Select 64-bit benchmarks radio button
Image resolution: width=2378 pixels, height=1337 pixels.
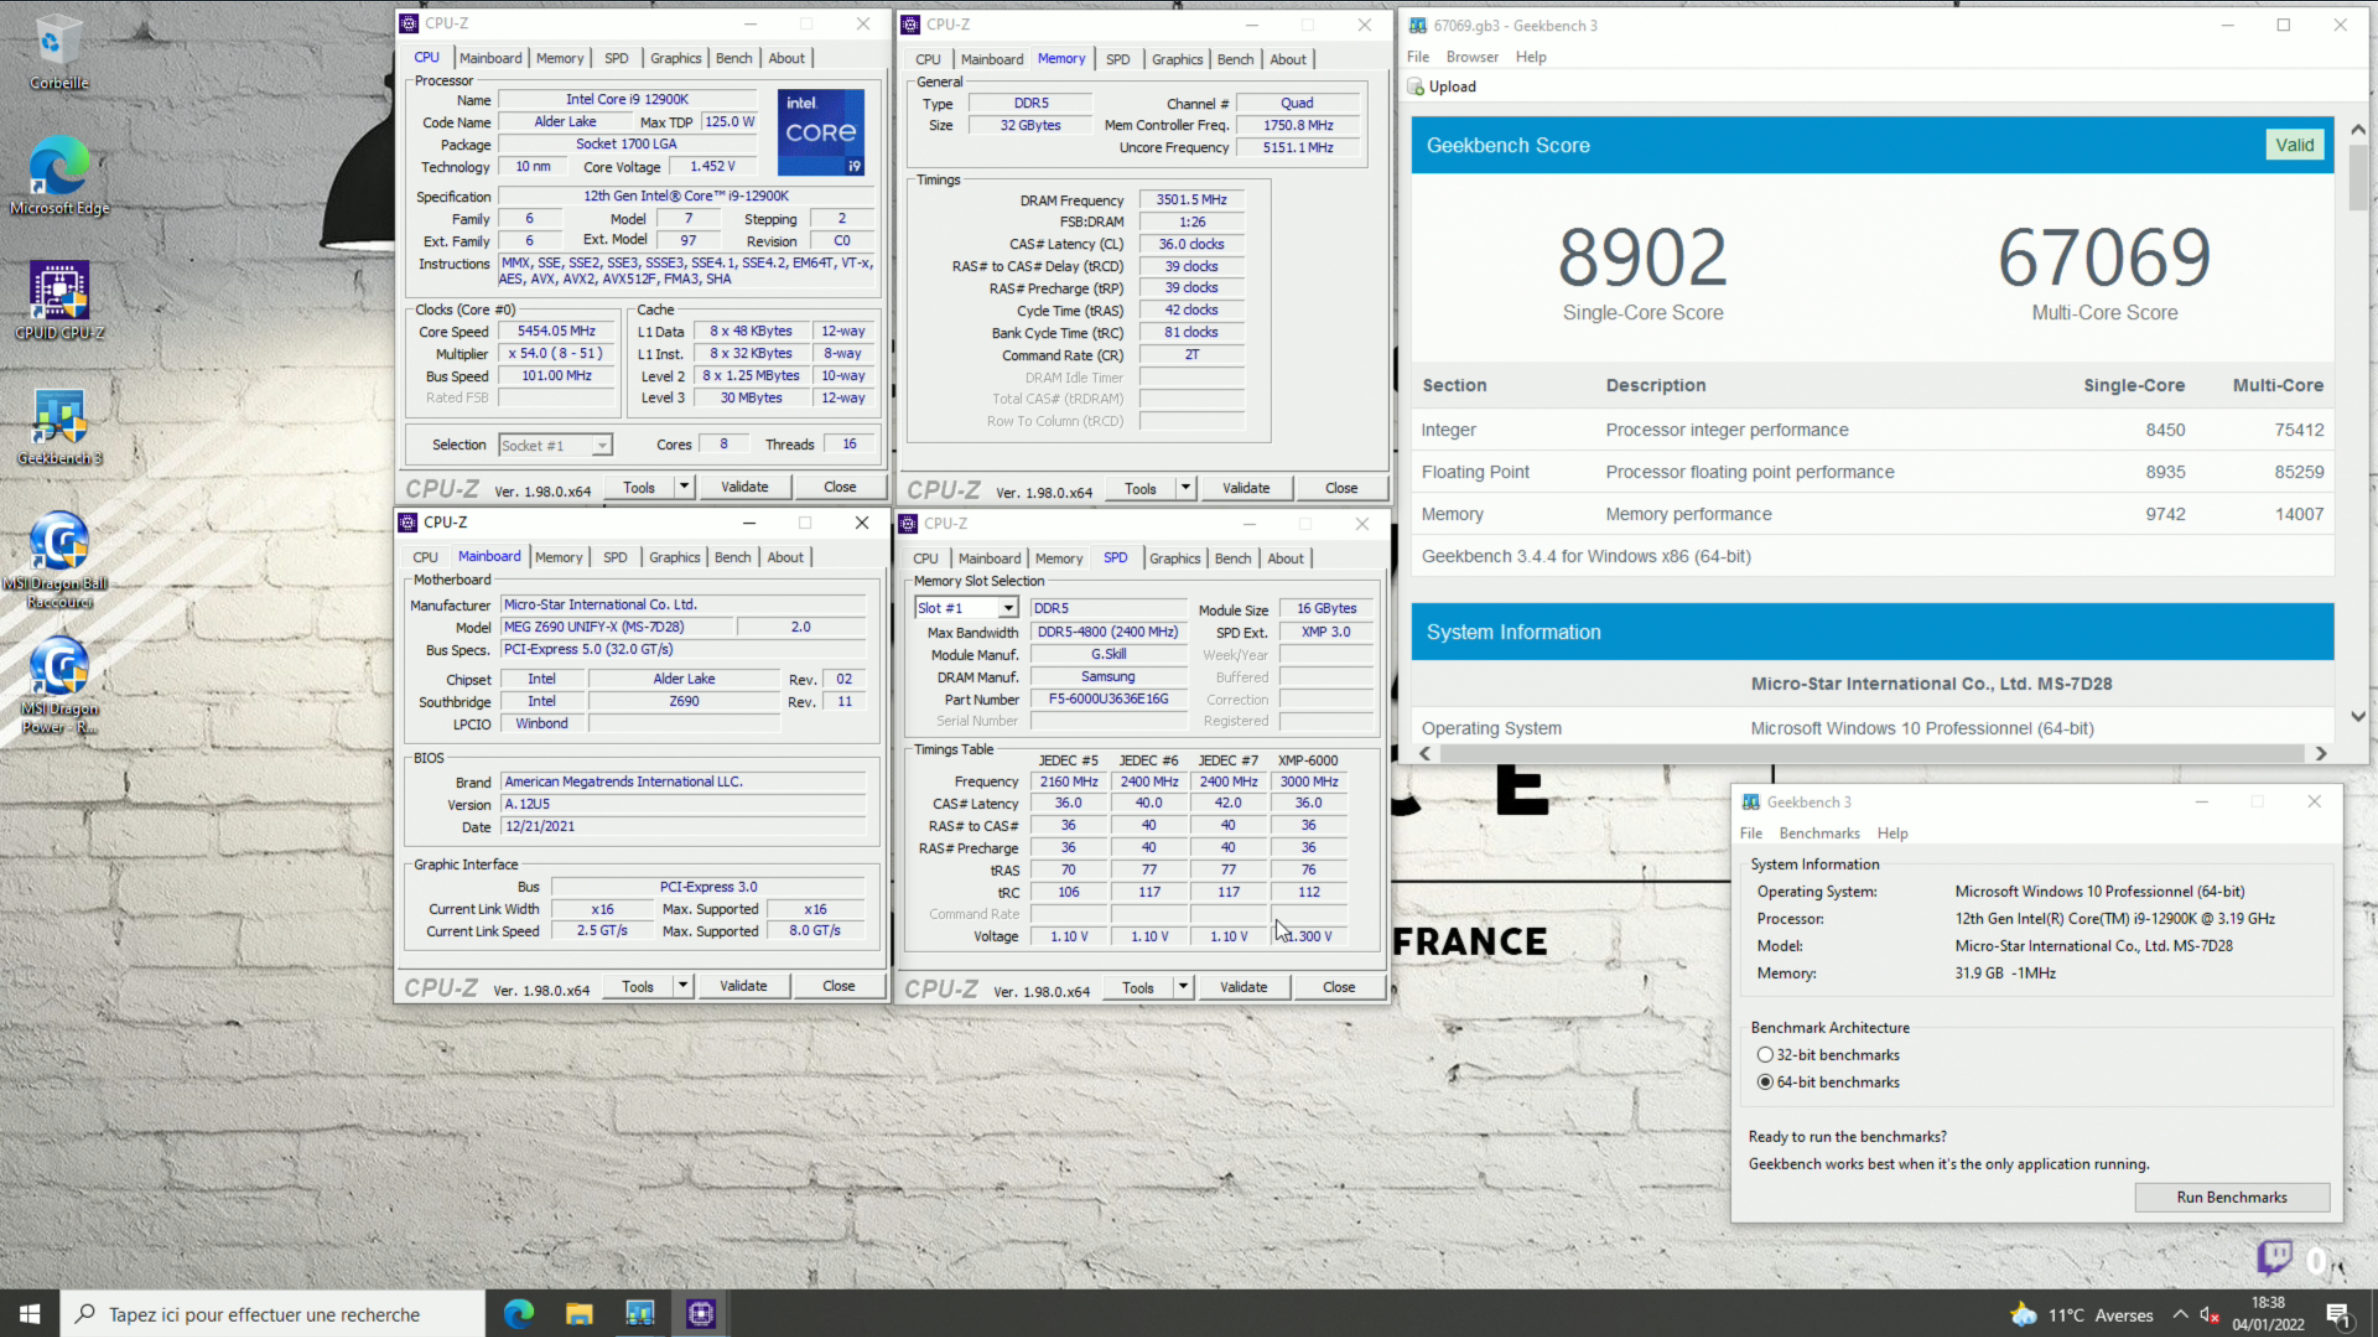click(1765, 1082)
